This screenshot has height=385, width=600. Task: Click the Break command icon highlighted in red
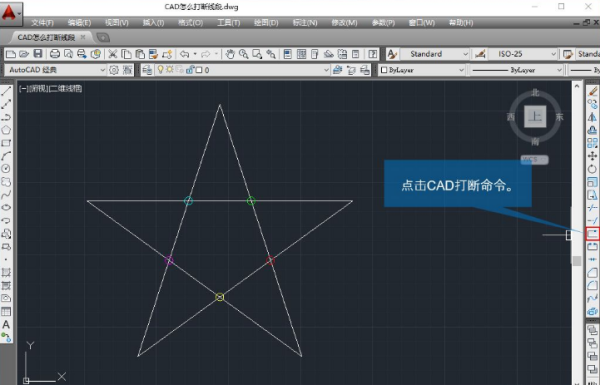pos(592,233)
